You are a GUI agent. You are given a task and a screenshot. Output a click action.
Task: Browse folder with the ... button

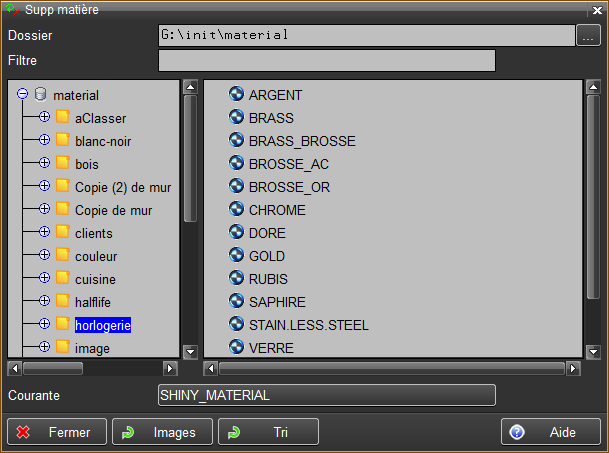(588, 35)
